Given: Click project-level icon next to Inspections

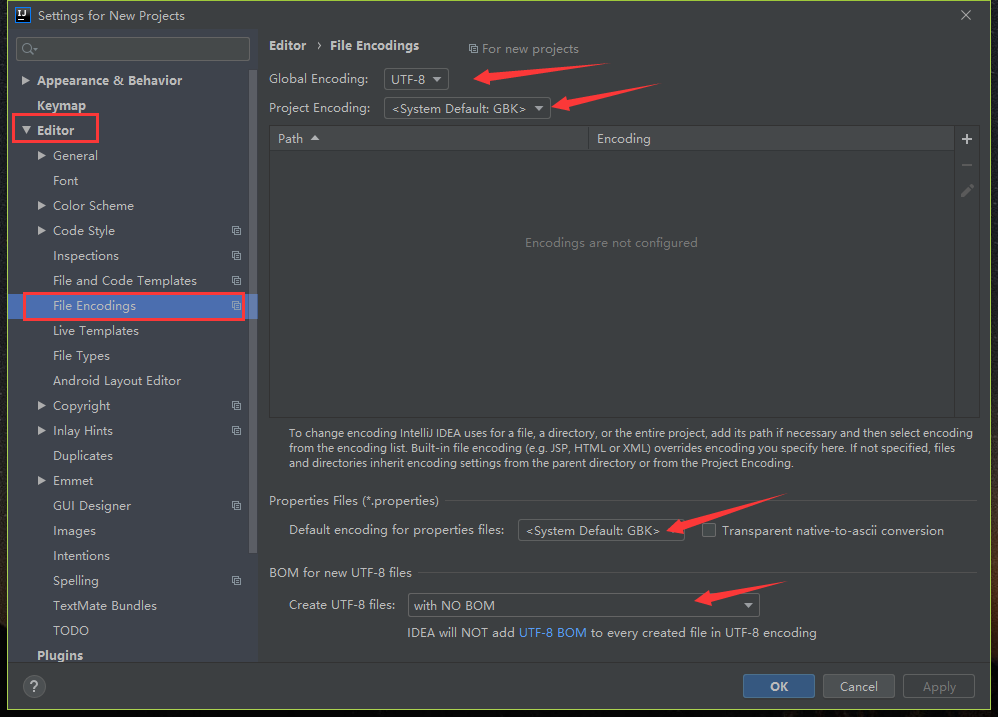Looking at the screenshot, I should (236, 255).
